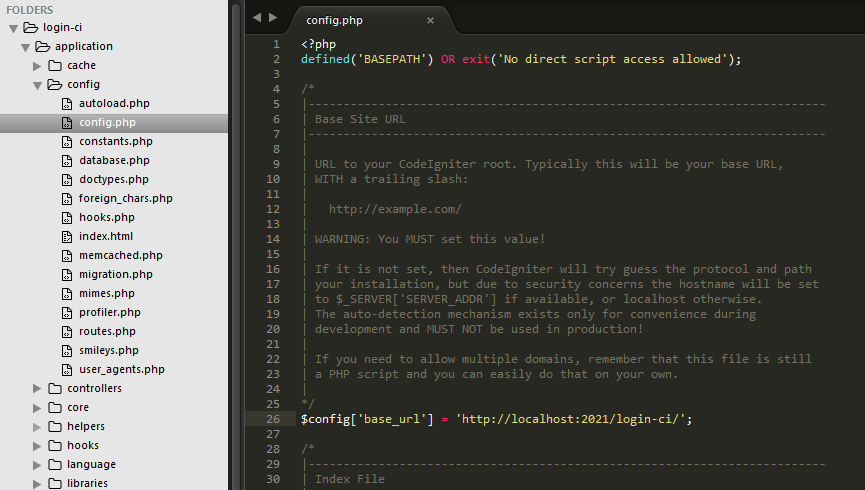Open autoload.php from the sidebar
The width and height of the screenshot is (865, 490).
point(114,104)
